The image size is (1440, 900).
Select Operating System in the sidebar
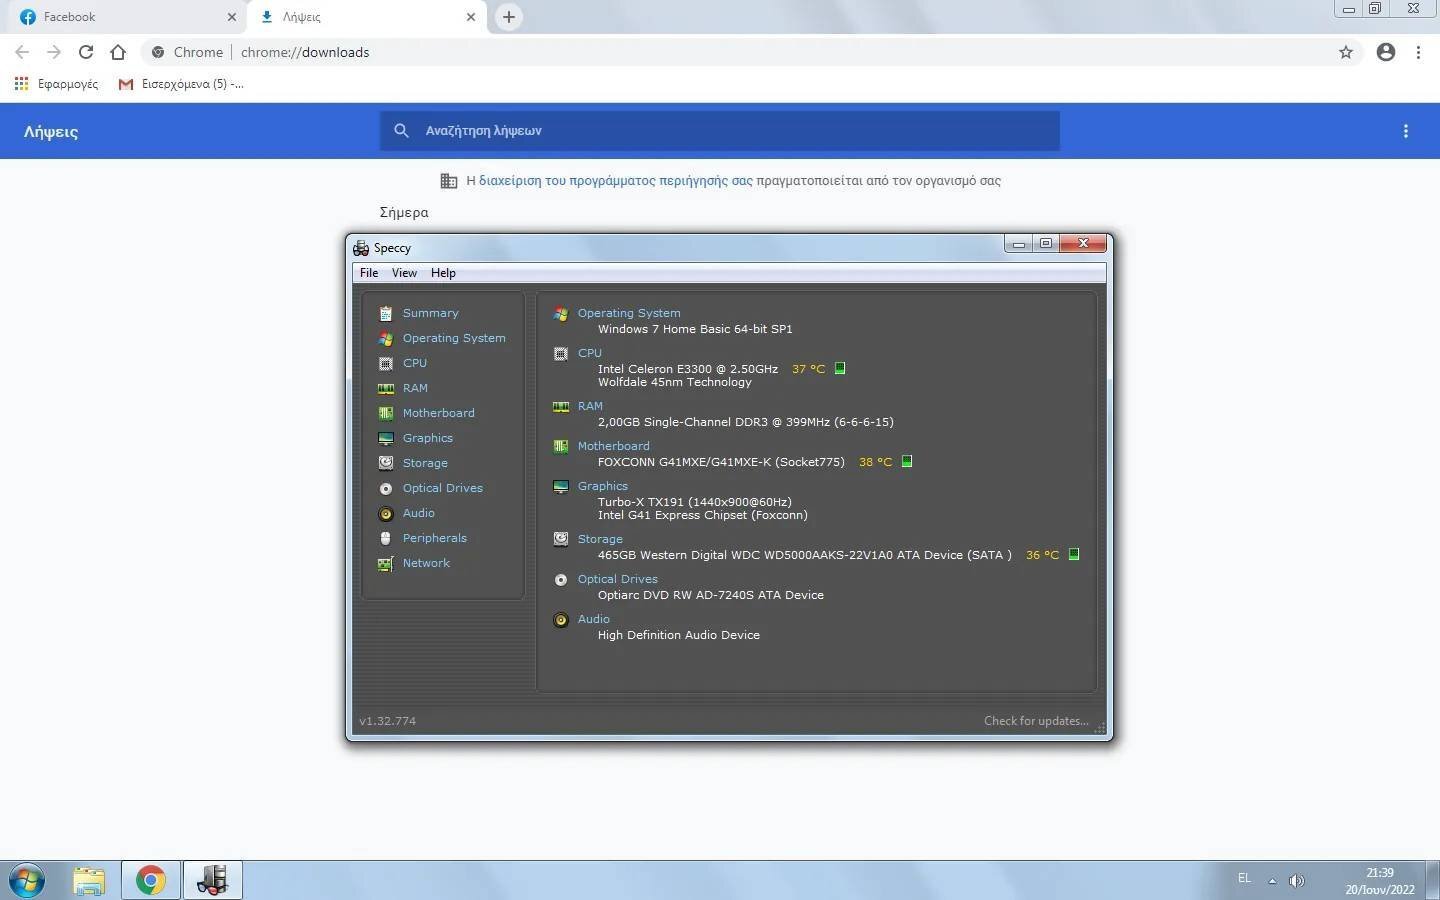(454, 338)
